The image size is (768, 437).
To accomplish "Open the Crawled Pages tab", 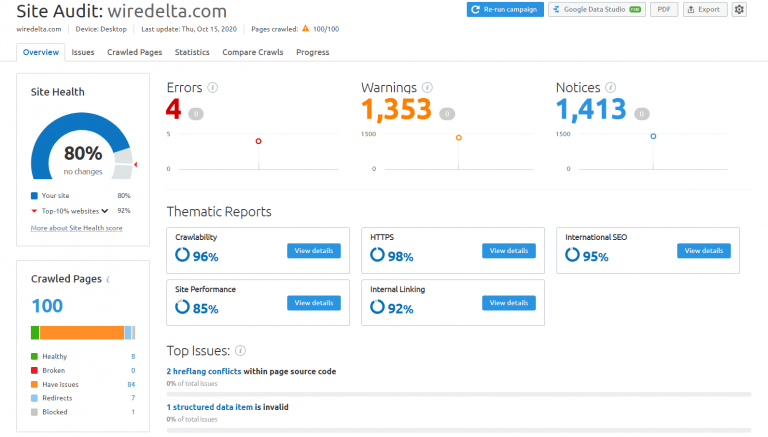I will [135, 52].
